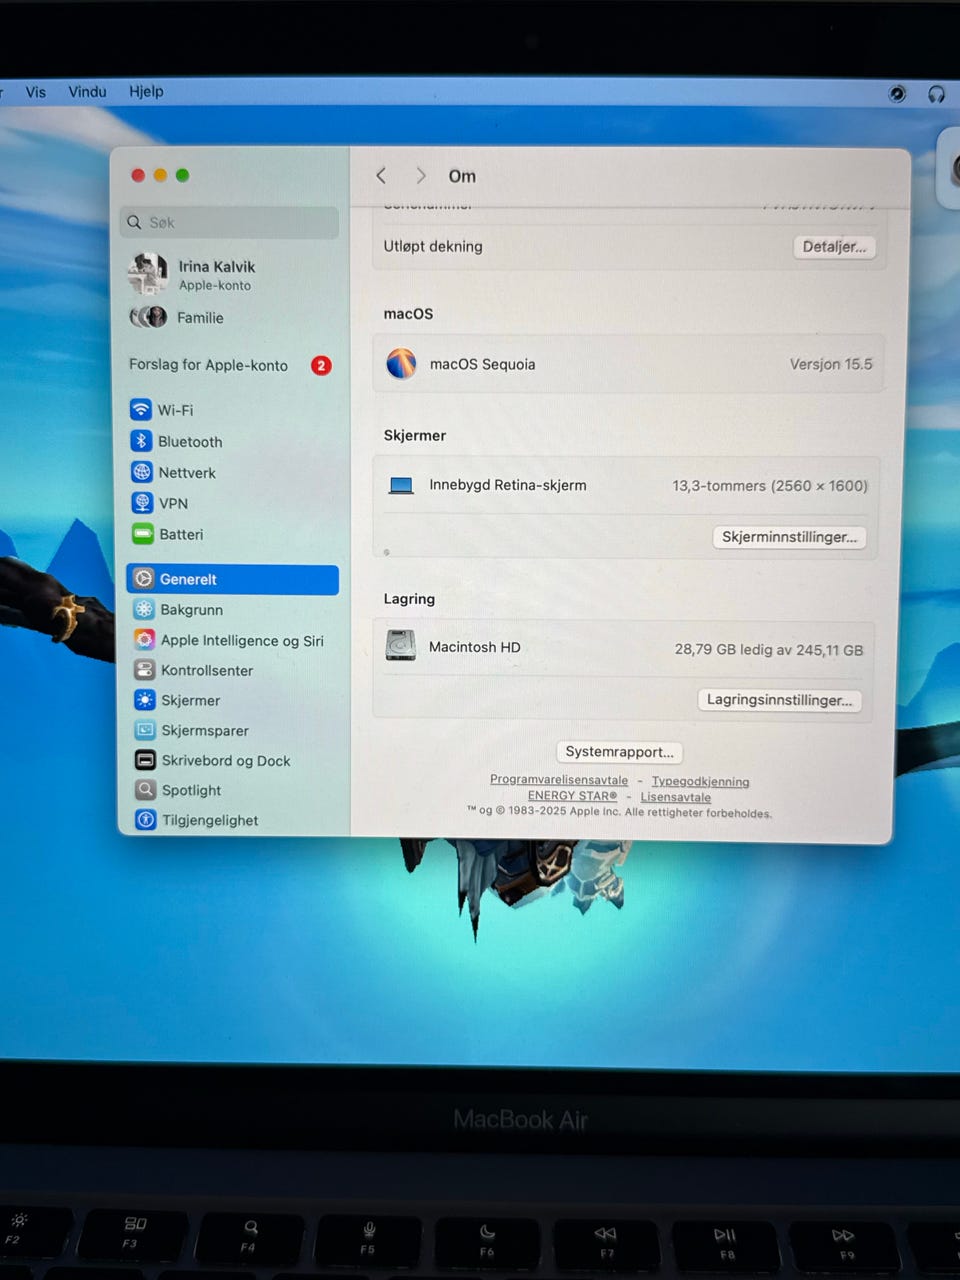The image size is (960, 1280).
Task: Select the Batteri icon
Action: [x=143, y=534]
